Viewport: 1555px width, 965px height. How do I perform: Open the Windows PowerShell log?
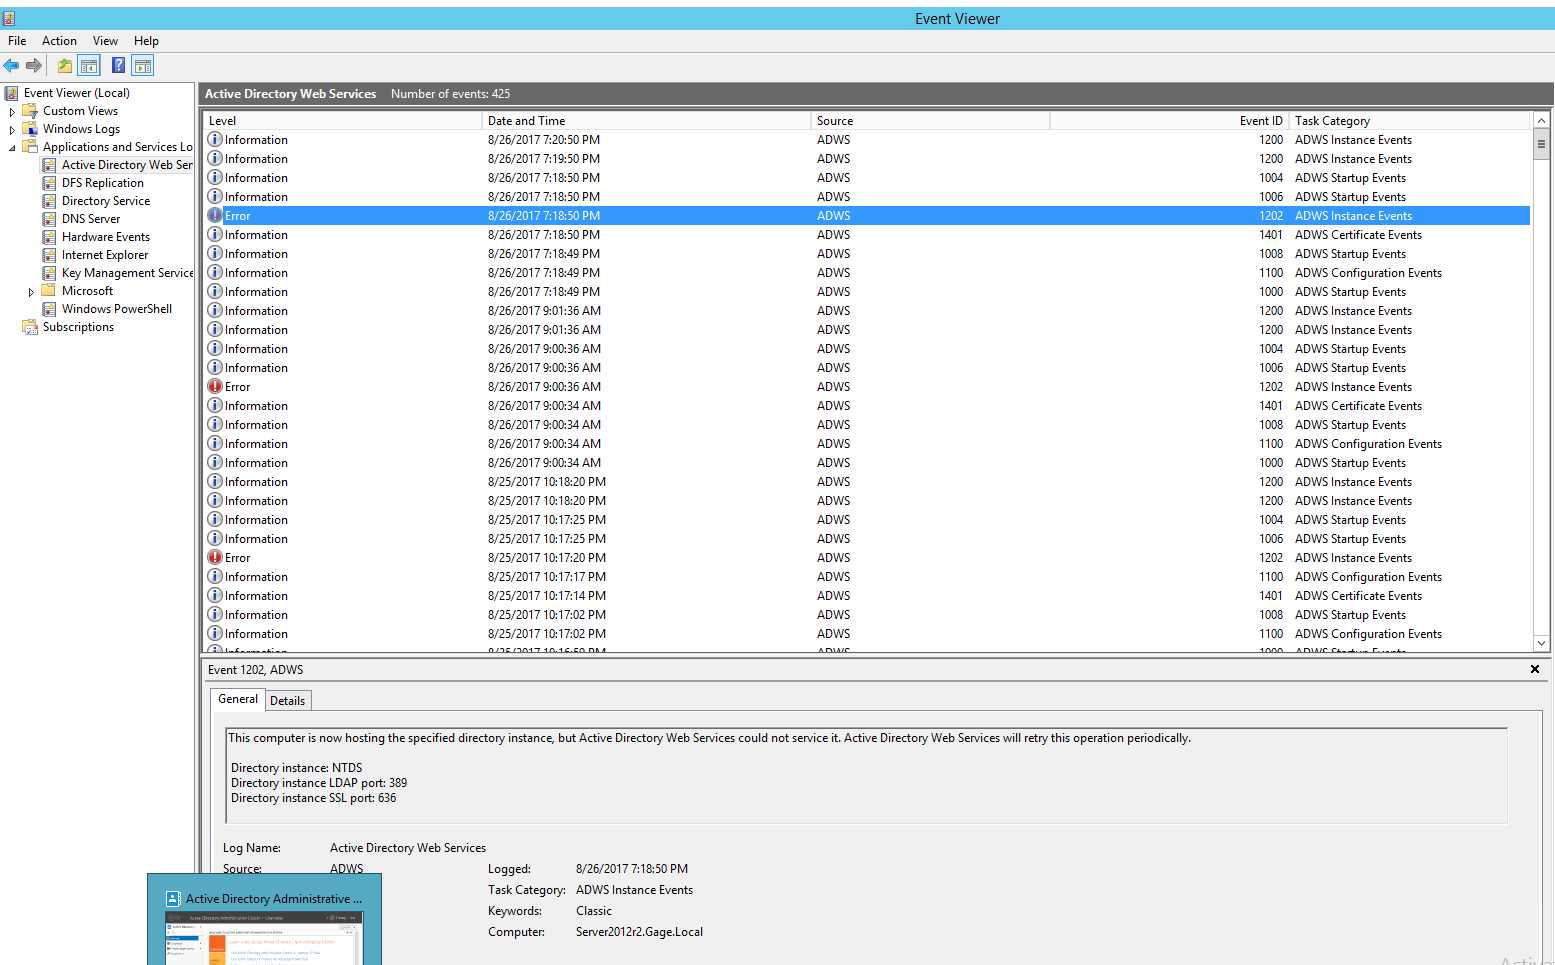(x=116, y=308)
